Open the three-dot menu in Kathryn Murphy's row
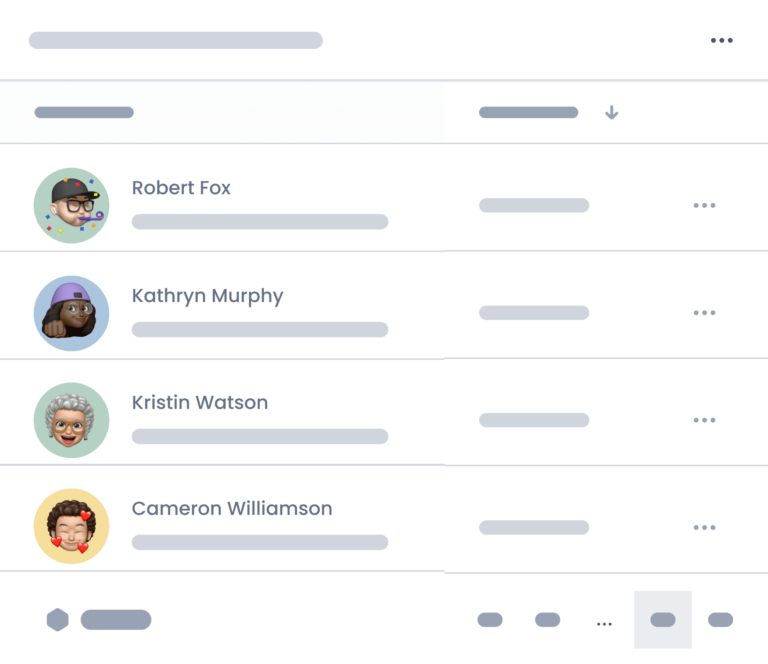This screenshot has width=768, height=664. click(704, 313)
